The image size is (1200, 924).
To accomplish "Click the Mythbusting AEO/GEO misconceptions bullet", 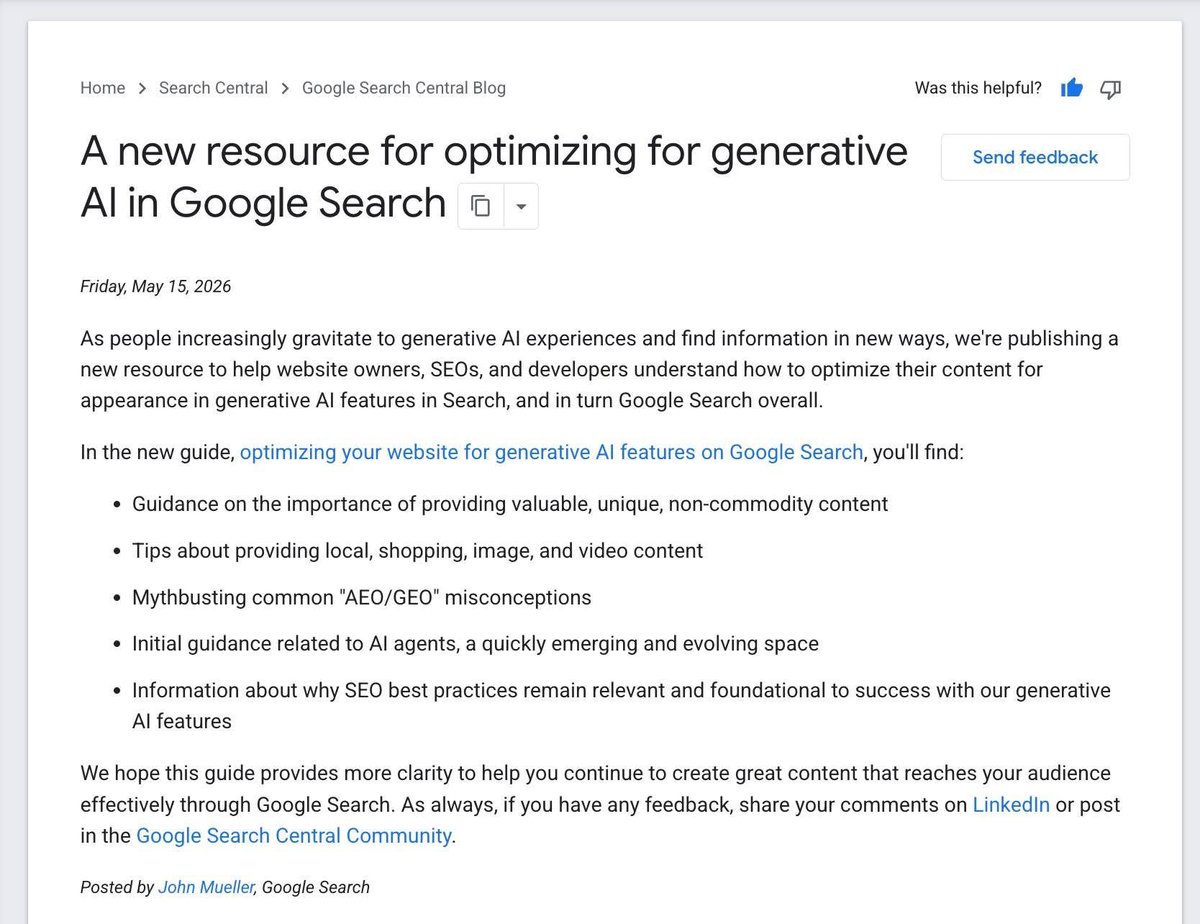I will point(362,598).
